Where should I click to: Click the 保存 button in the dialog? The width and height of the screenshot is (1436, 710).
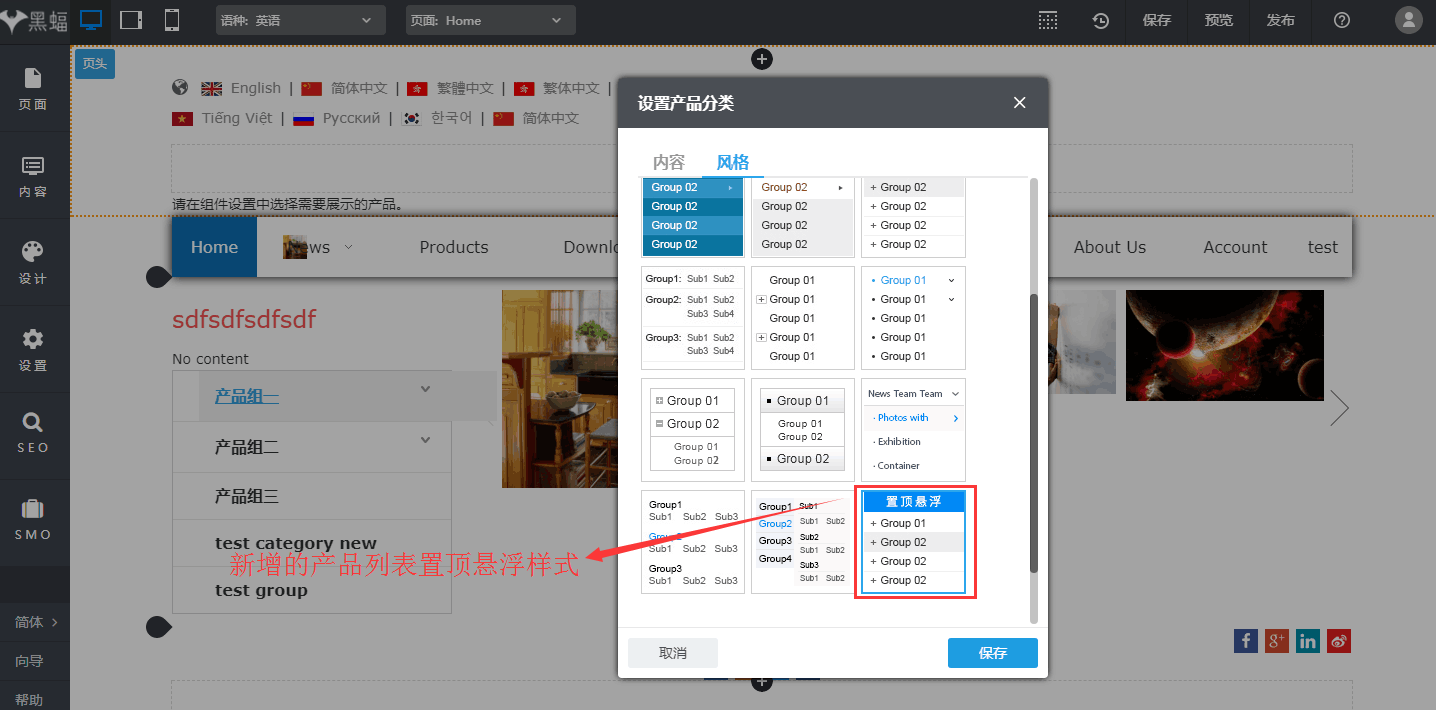click(x=992, y=652)
